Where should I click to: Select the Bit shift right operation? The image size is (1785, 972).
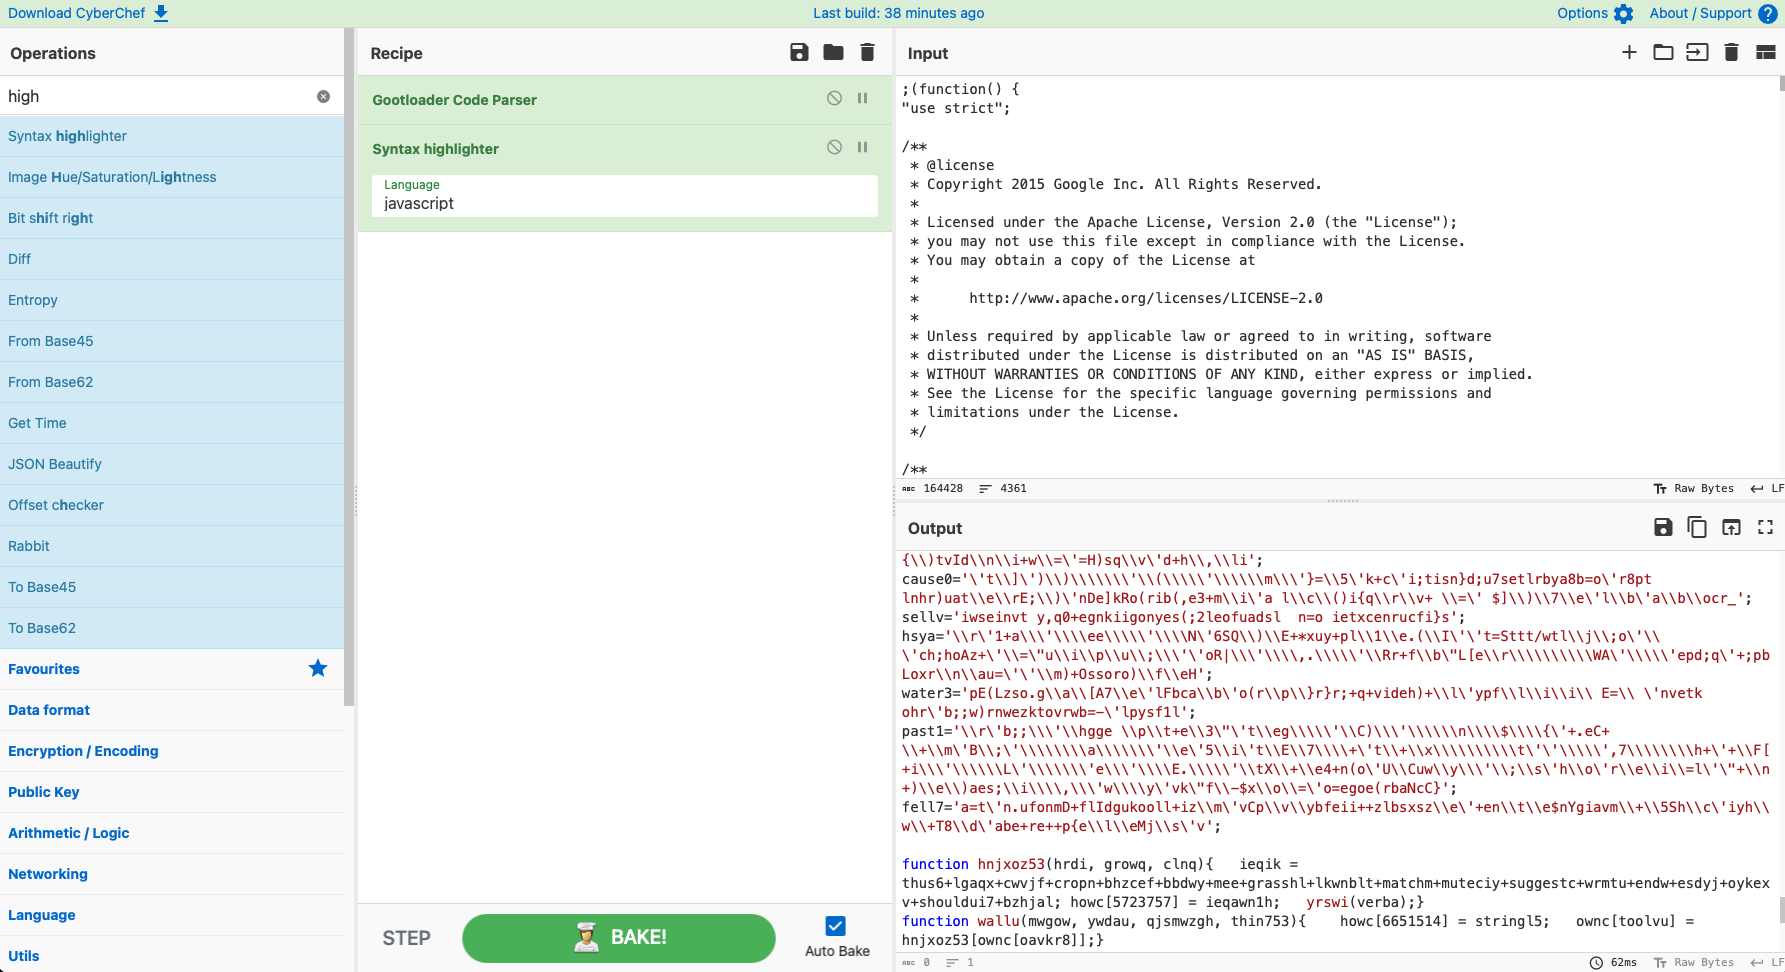(172, 218)
